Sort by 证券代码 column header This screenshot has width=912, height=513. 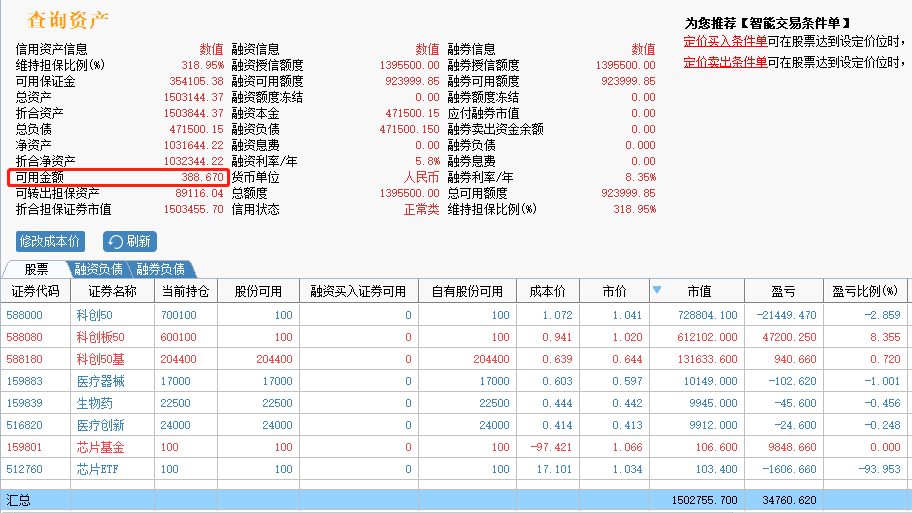(35, 291)
